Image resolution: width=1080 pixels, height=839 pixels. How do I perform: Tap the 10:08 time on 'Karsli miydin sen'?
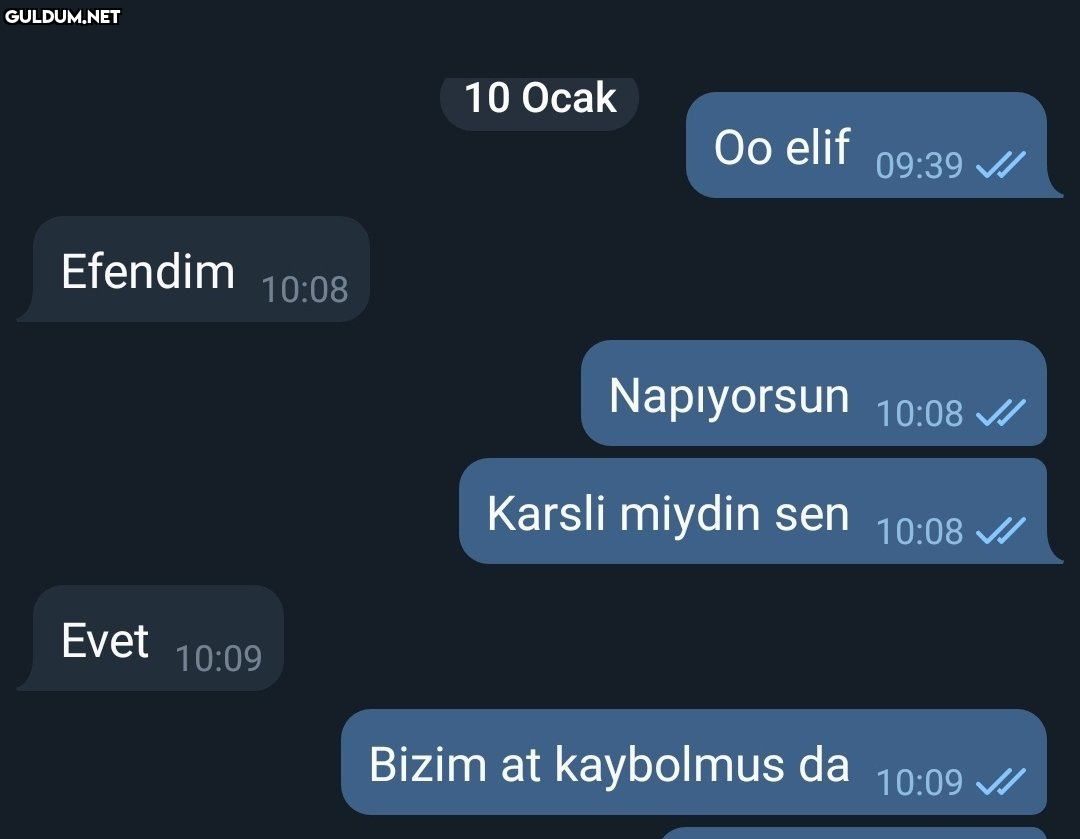click(919, 531)
